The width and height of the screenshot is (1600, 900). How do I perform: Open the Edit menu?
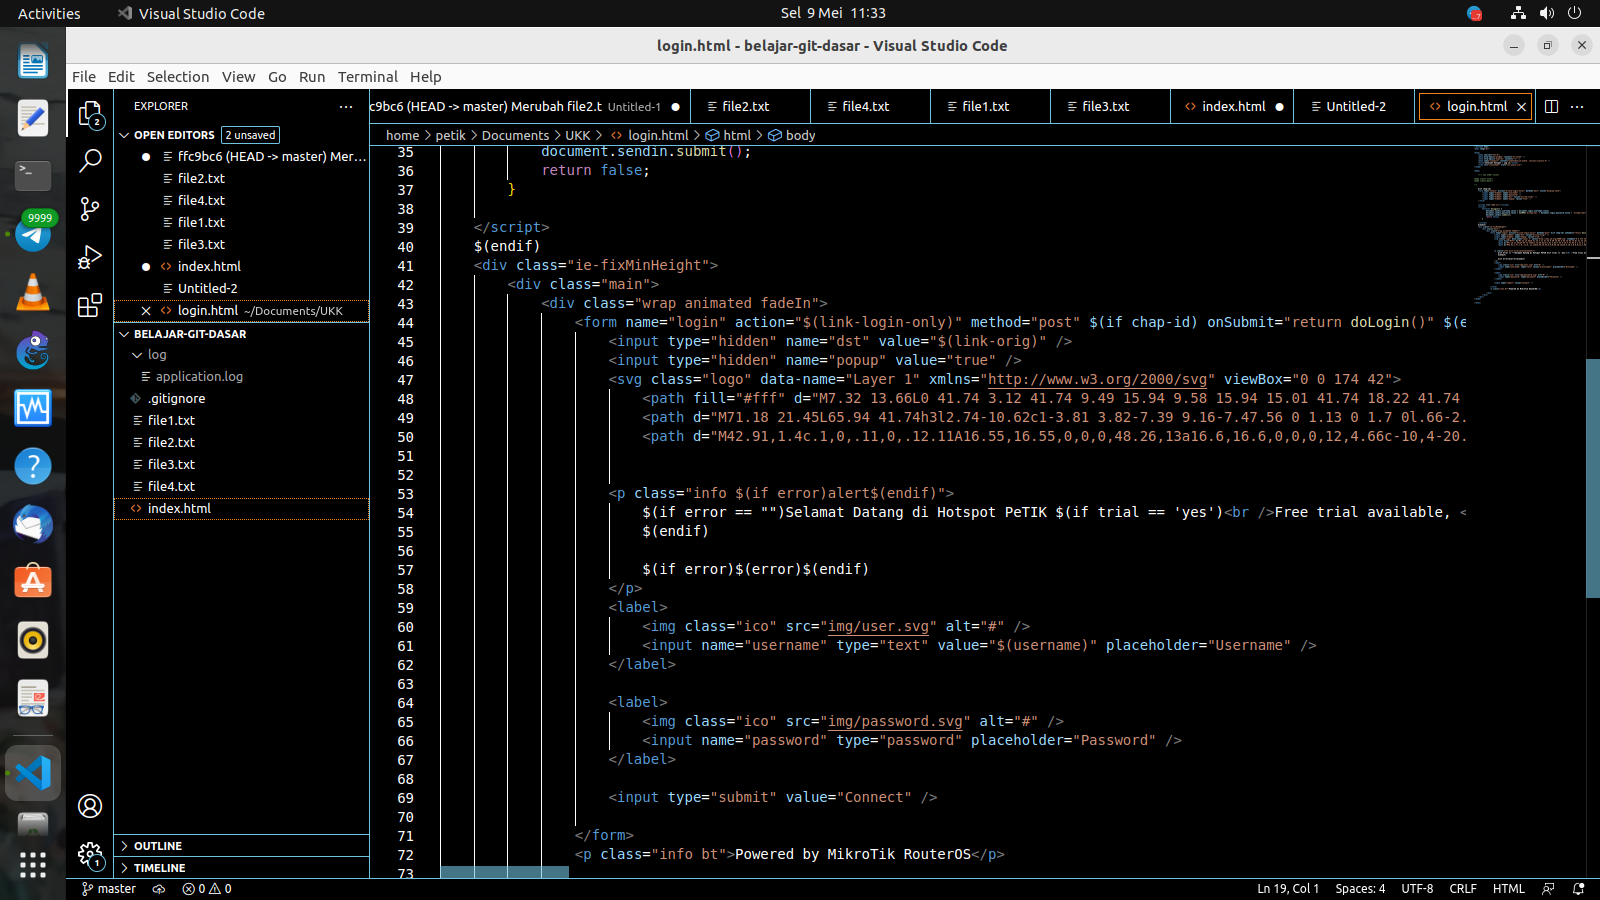(121, 77)
